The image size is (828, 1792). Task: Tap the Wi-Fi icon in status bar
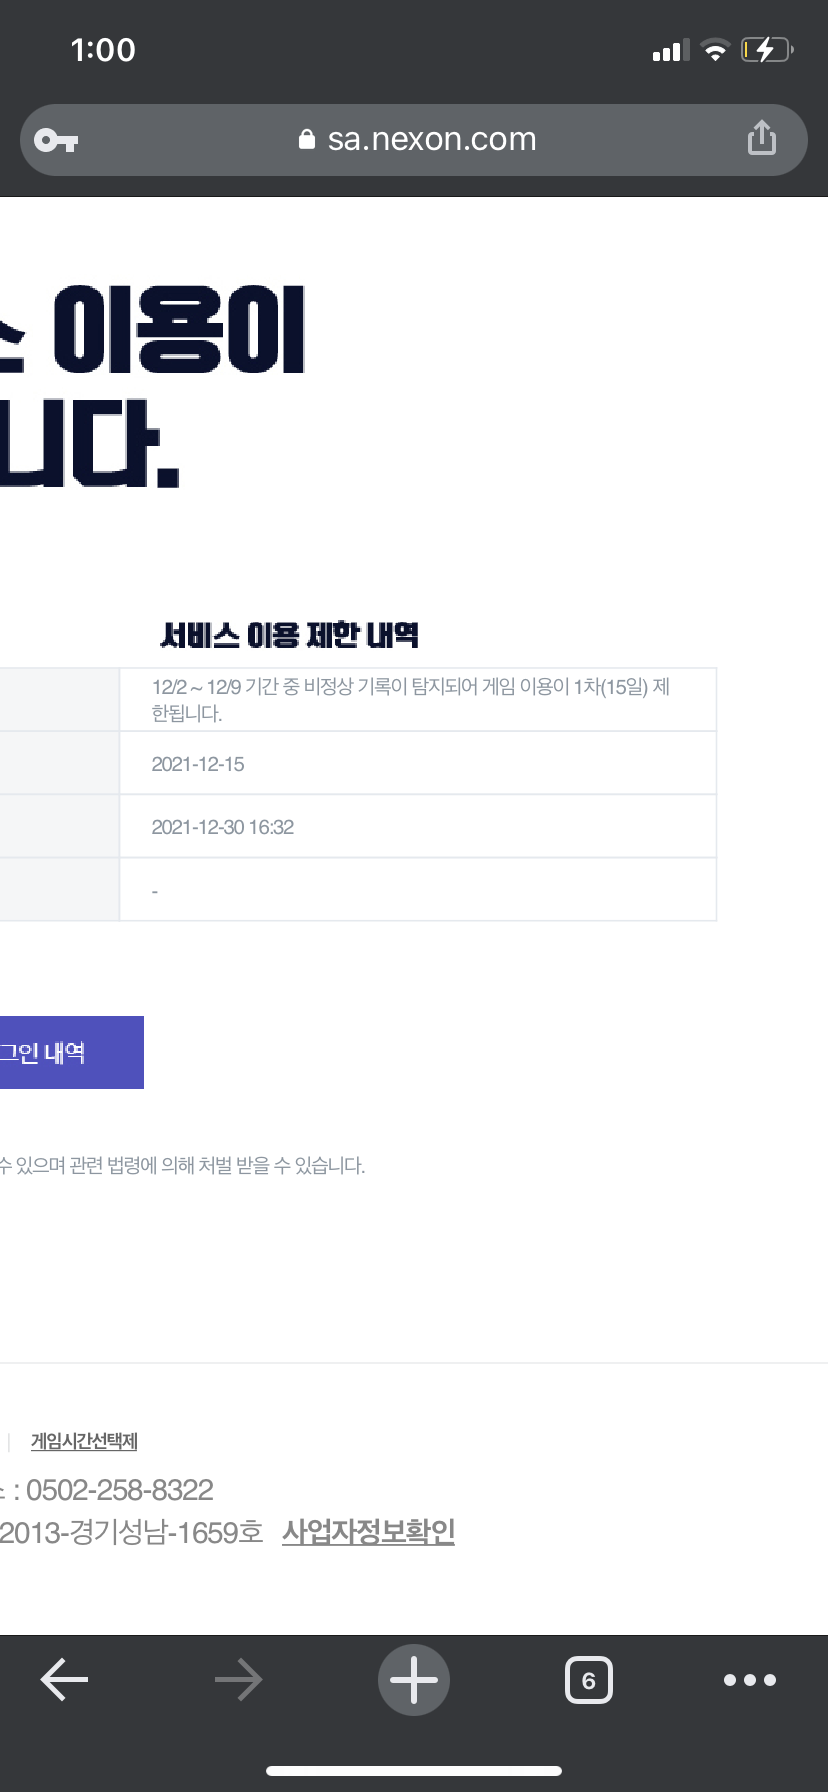pyautogui.click(x=714, y=50)
